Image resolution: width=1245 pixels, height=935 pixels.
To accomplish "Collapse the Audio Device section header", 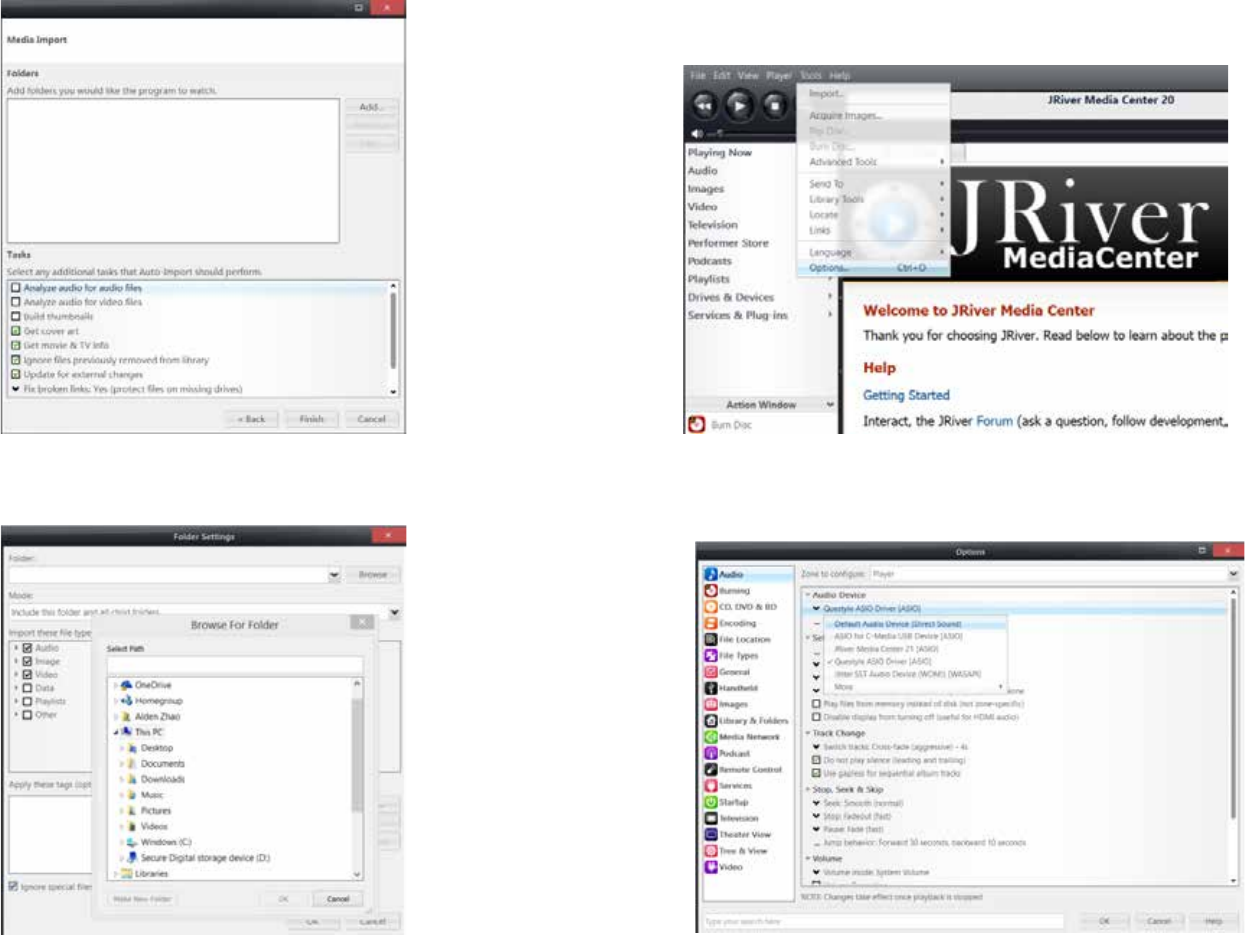I will pos(806,593).
